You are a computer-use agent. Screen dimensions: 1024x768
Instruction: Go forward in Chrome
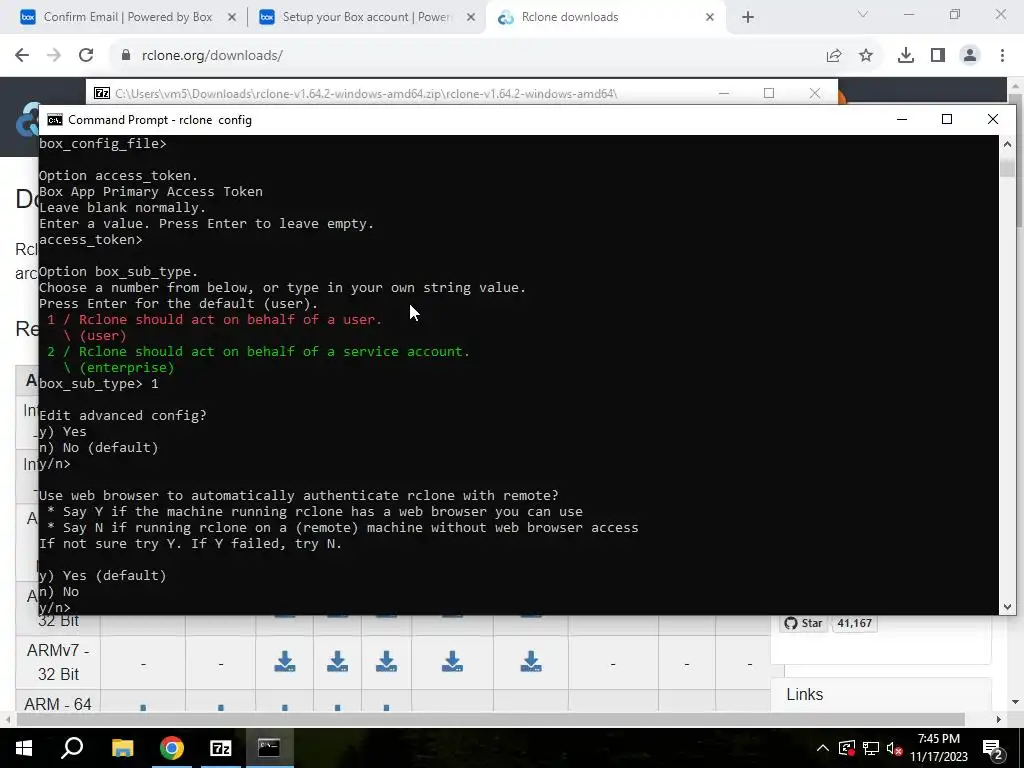(54, 56)
